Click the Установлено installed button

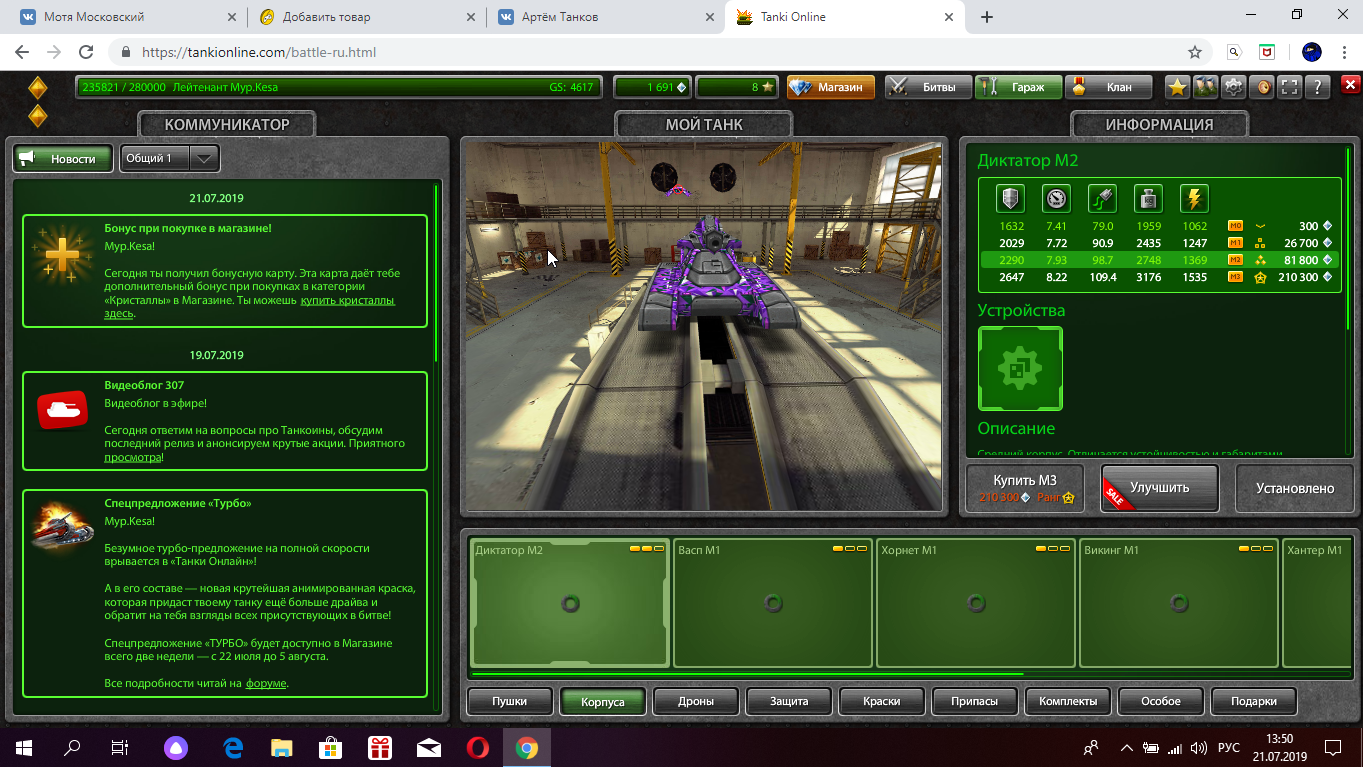[x=1295, y=488]
